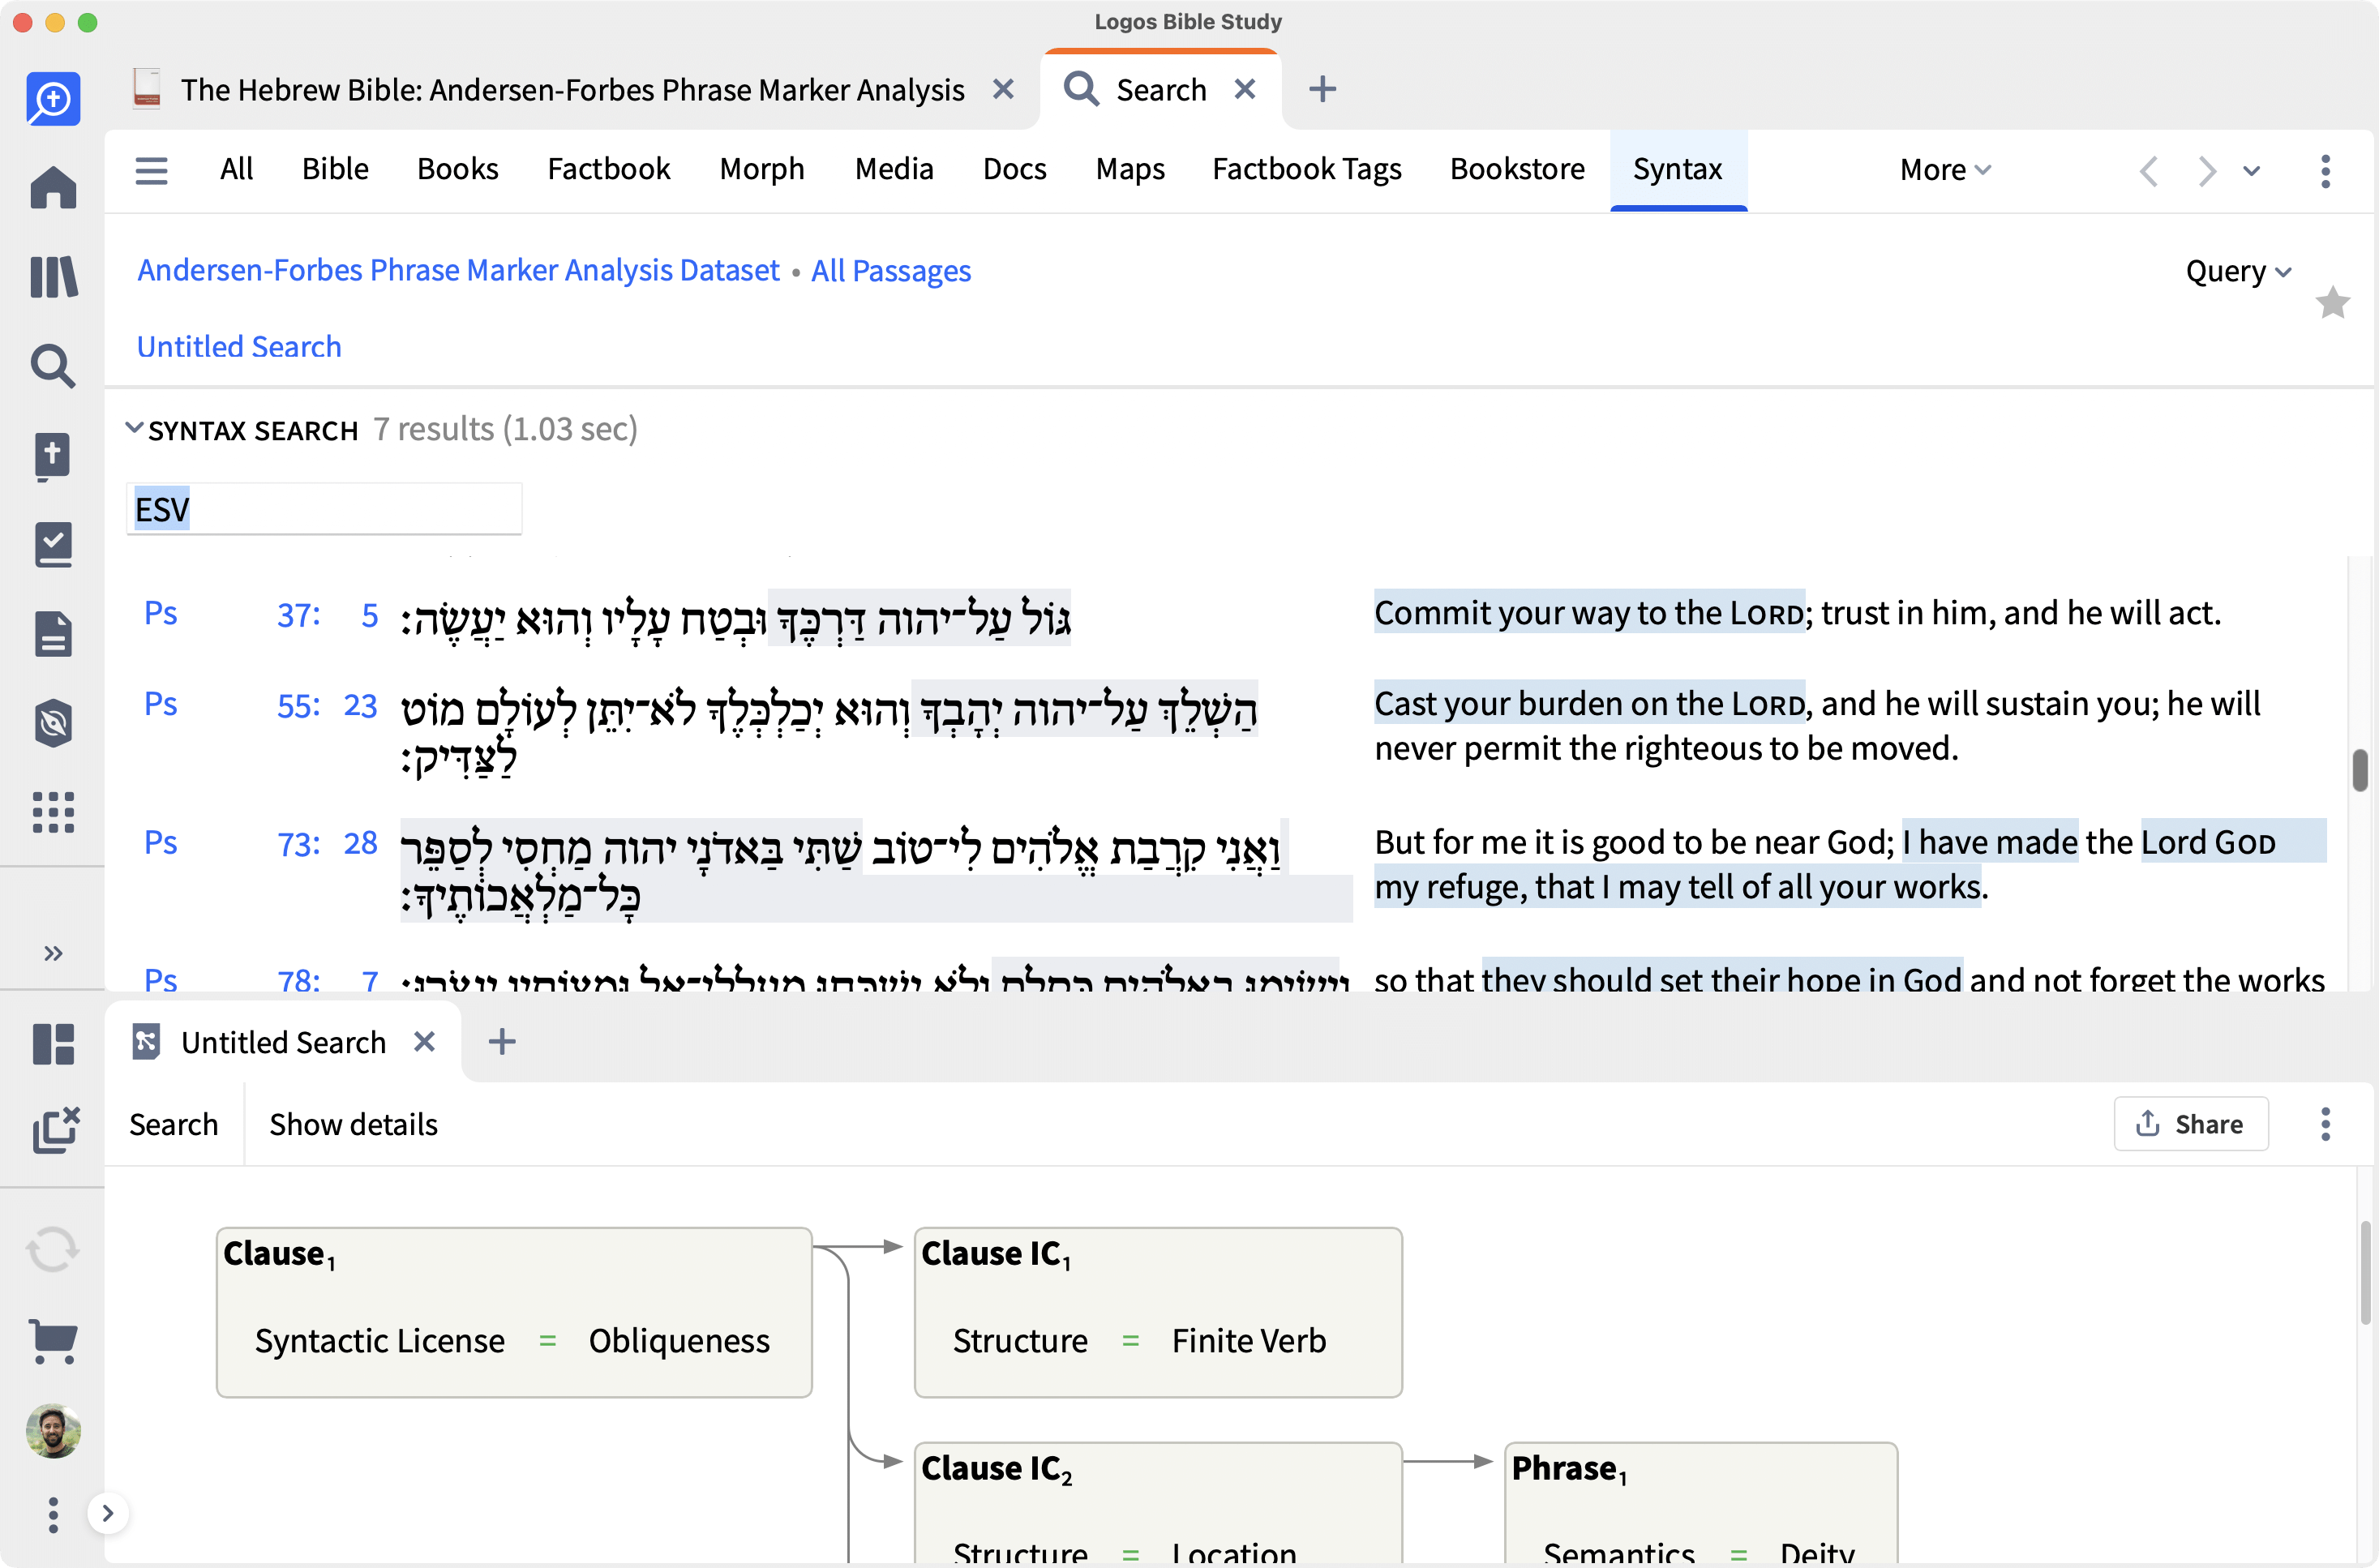Go to the Home dashboard icon
Viewport: 2379px width, 1568px height.
coord(53,187)
